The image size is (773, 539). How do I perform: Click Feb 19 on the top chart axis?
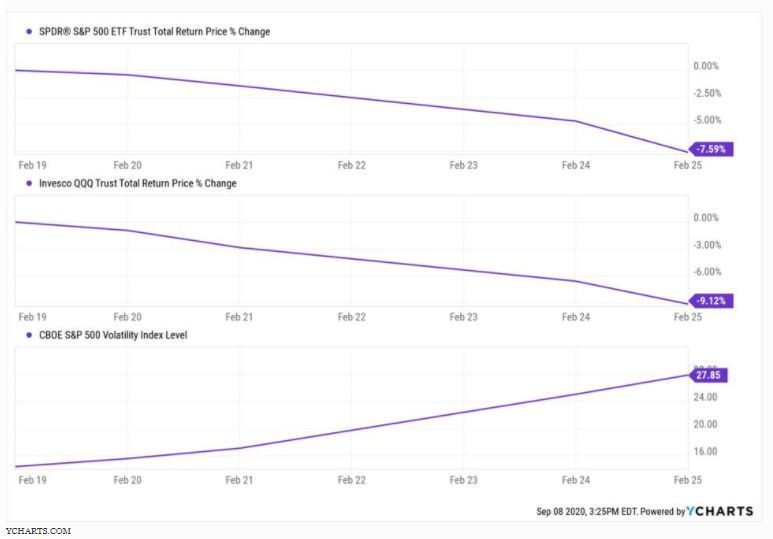pyautogui.click(x=33, y=165)
